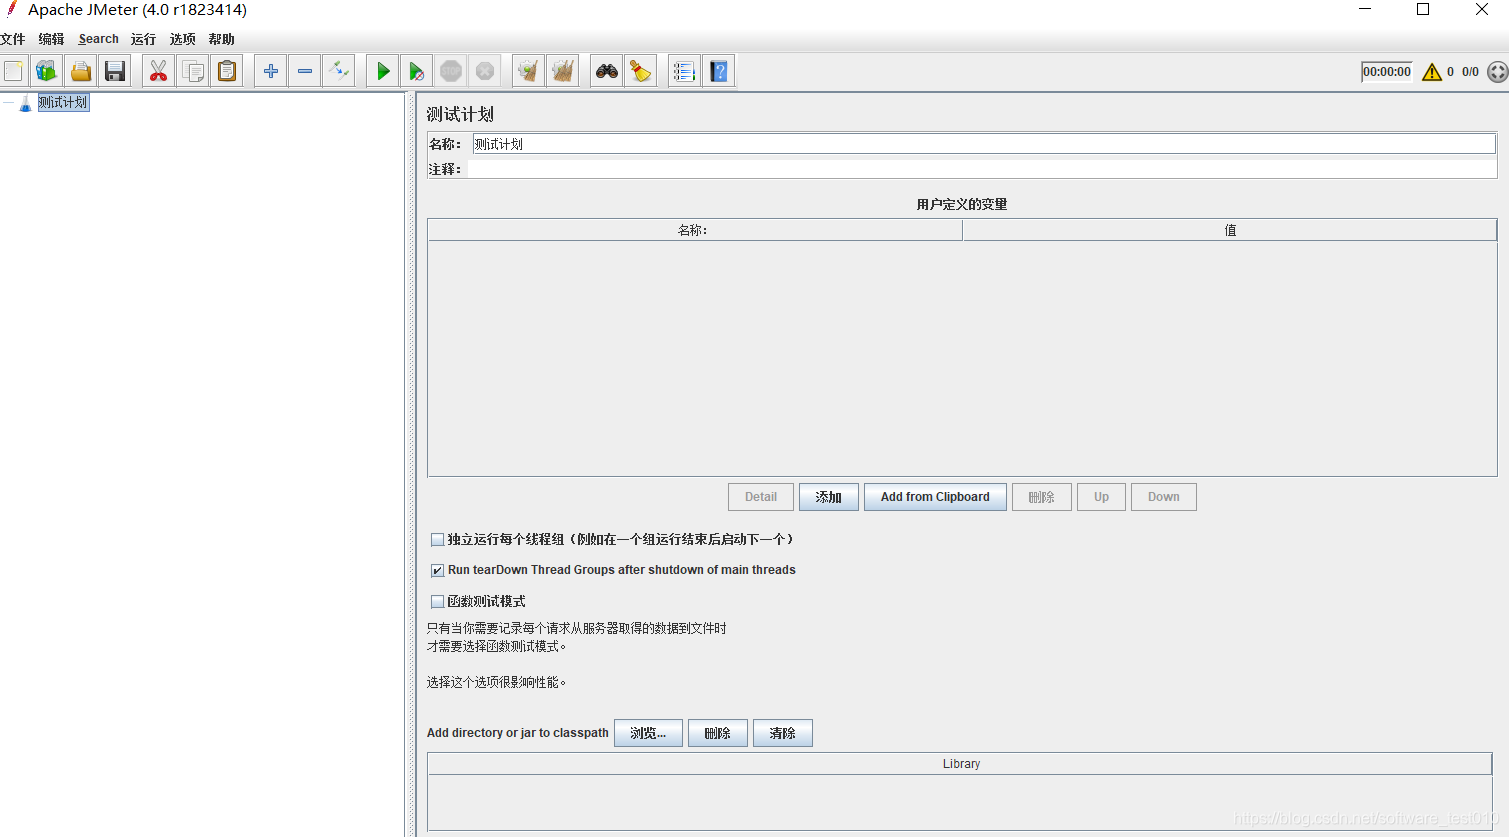
Task: Click the Detail button
Action: (761, 497)
